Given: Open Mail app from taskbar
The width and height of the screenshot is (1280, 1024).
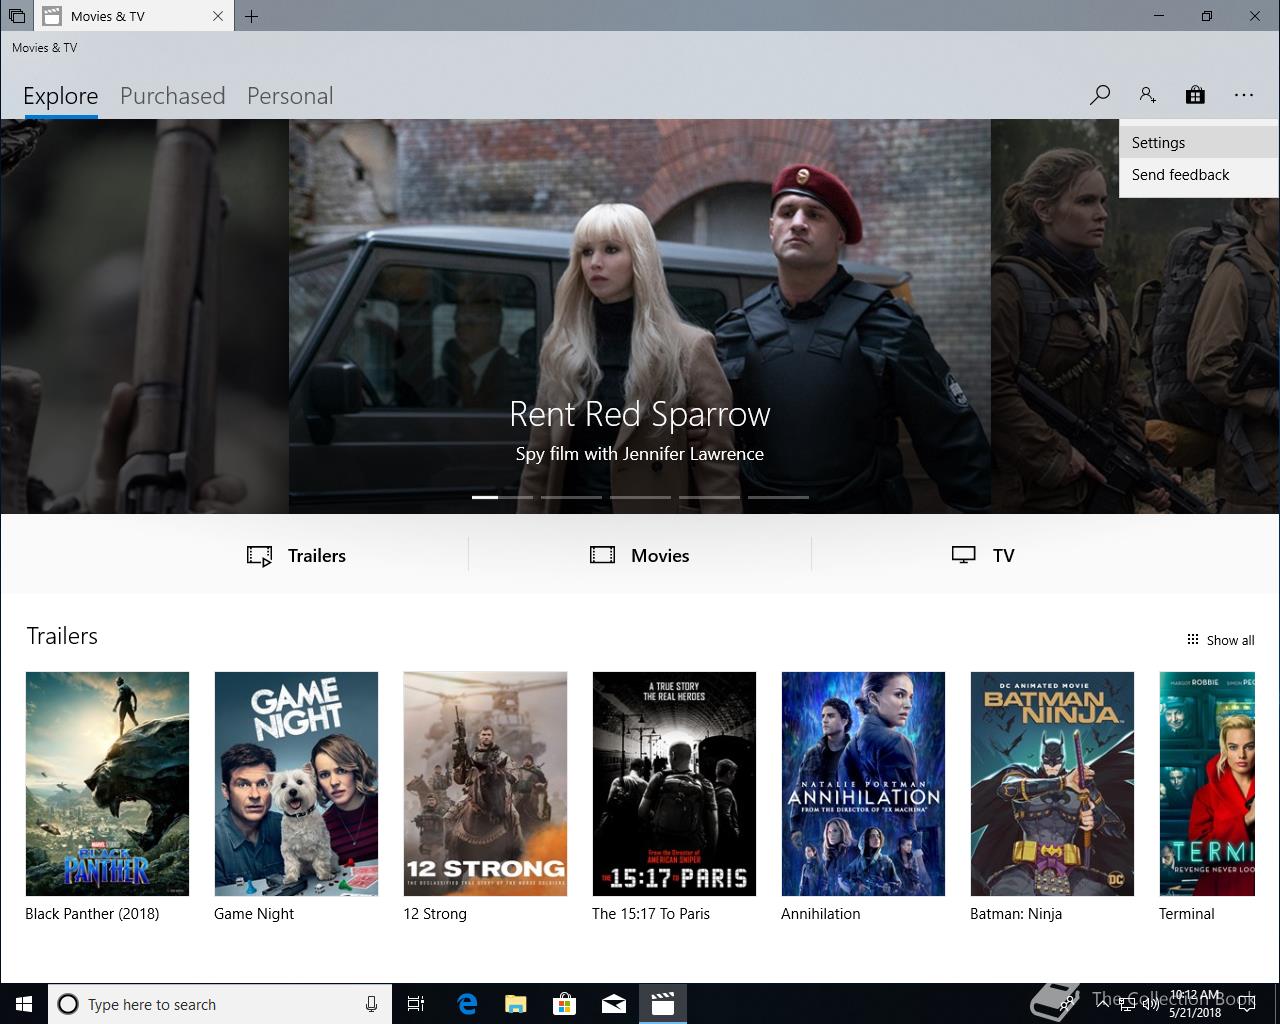Looking at the screenshot, I should [x=614, y=1004].
